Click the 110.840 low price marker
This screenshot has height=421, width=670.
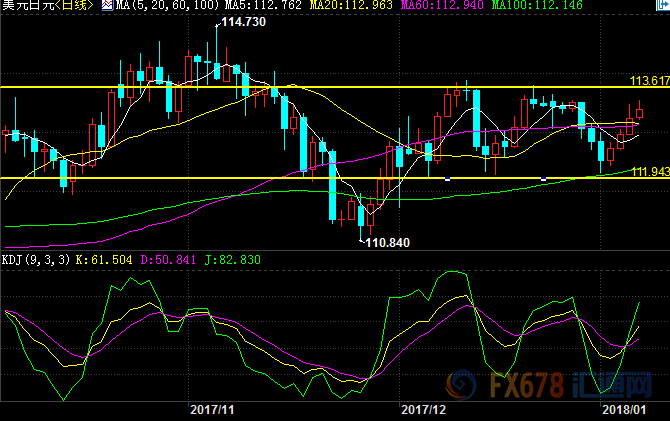pos(387,242)
